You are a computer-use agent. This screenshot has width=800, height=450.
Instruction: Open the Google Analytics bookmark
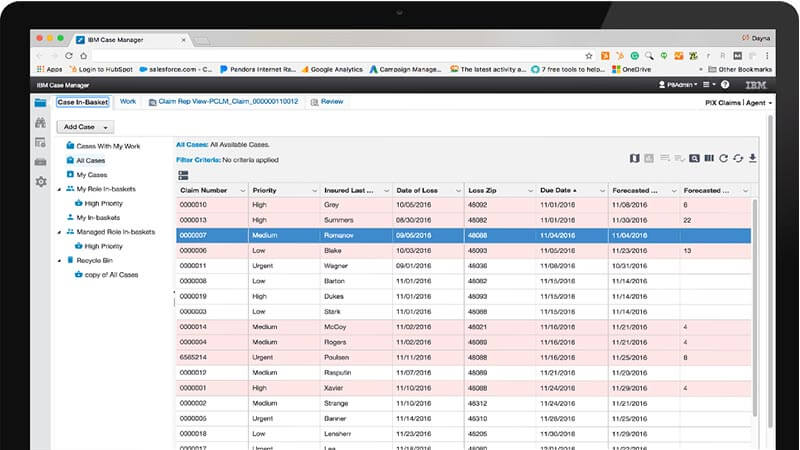332,69
